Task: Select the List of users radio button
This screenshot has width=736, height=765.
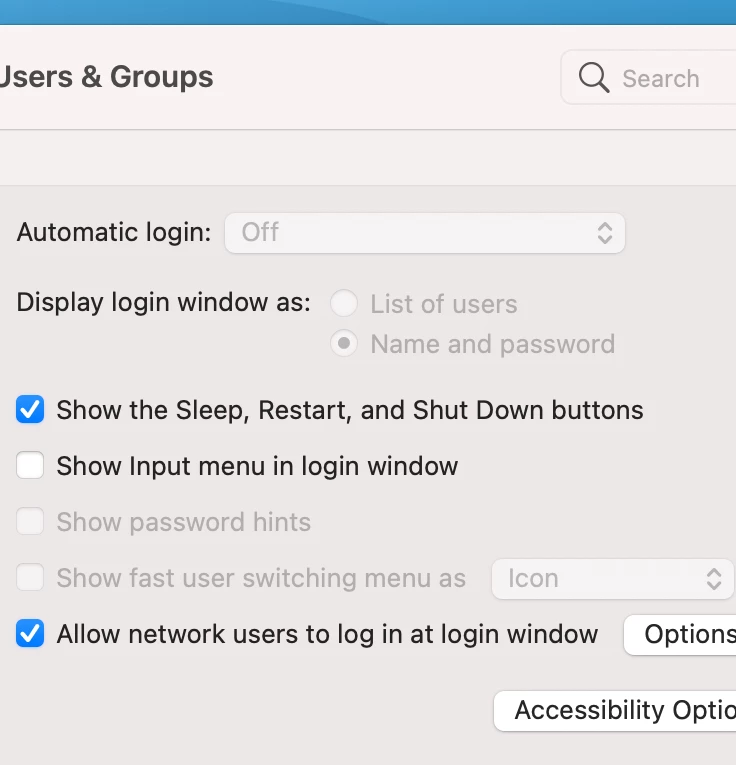Action: tap(344, 303)
